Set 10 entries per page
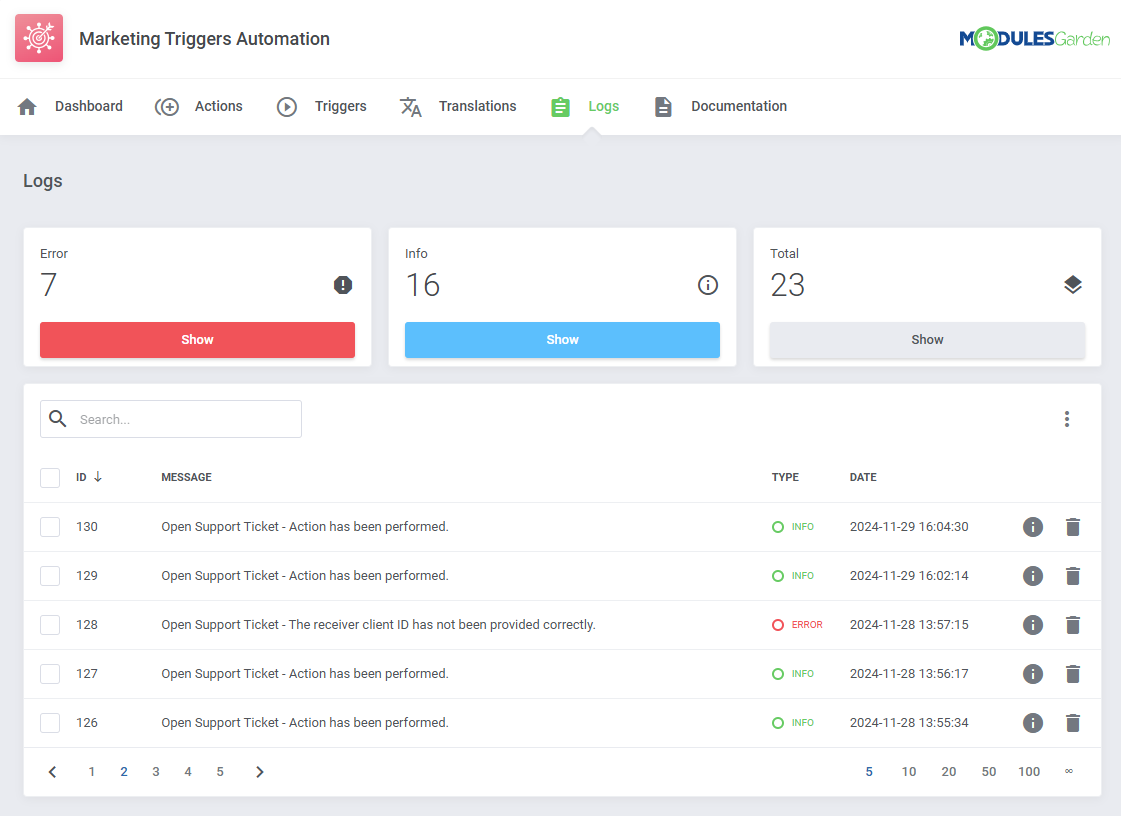Image resolution: width=1121 pixels, height=816 pixels. [x=909, y=772]
